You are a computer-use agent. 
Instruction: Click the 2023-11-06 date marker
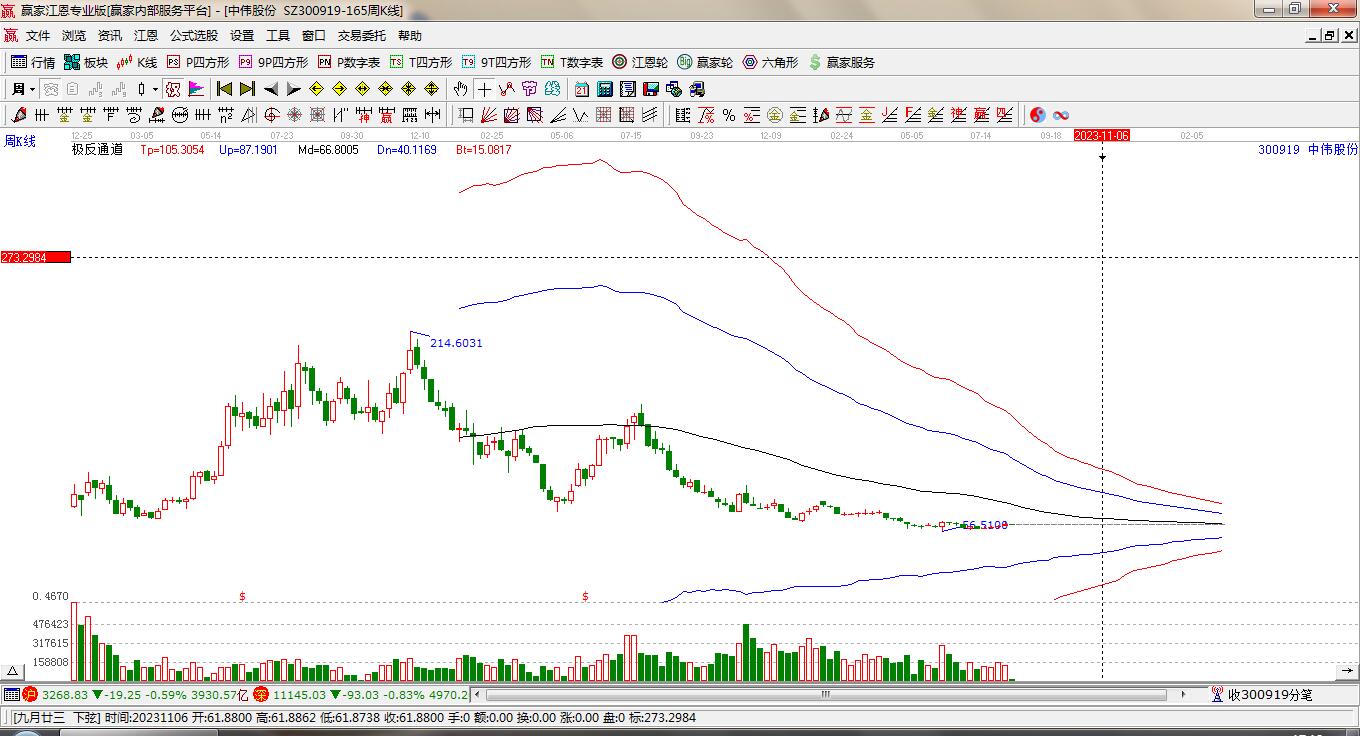pyautogui.click(x=1101, y=135)
